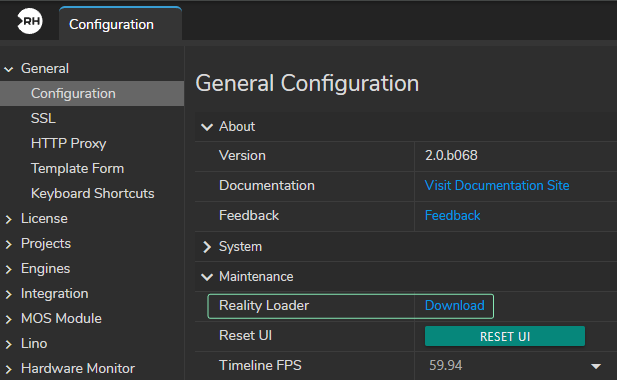
Task: Open Keyboard Shortcuts page
Action: tap(92, 194)
